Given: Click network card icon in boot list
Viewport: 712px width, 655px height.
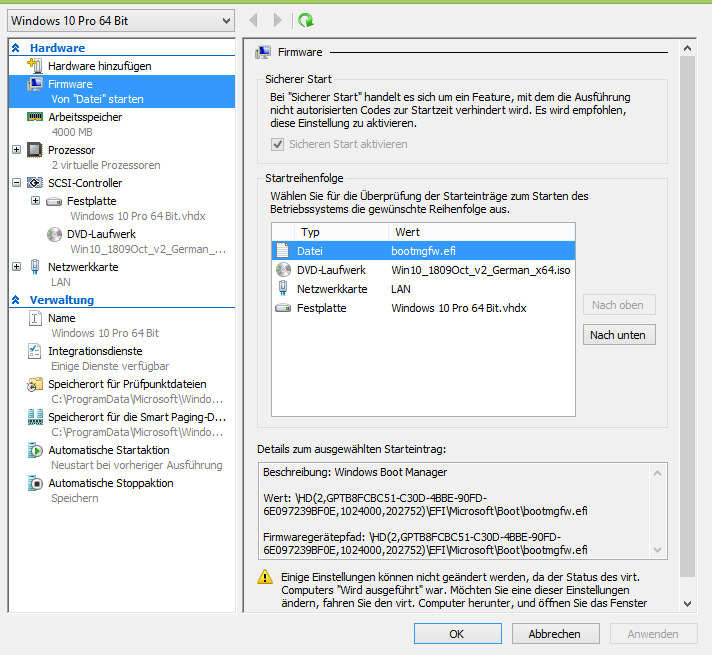Looking at the screenshot, I should click(283, 288).
